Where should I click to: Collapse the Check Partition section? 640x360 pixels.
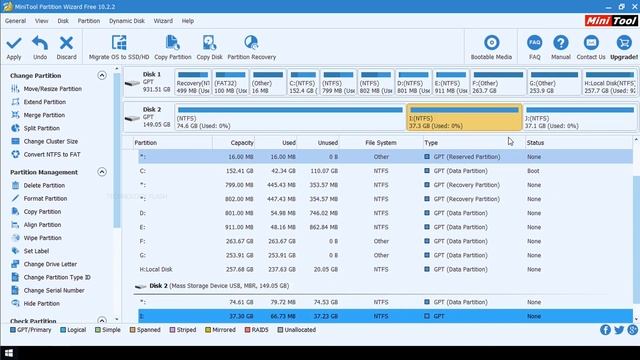coord(102,320)
